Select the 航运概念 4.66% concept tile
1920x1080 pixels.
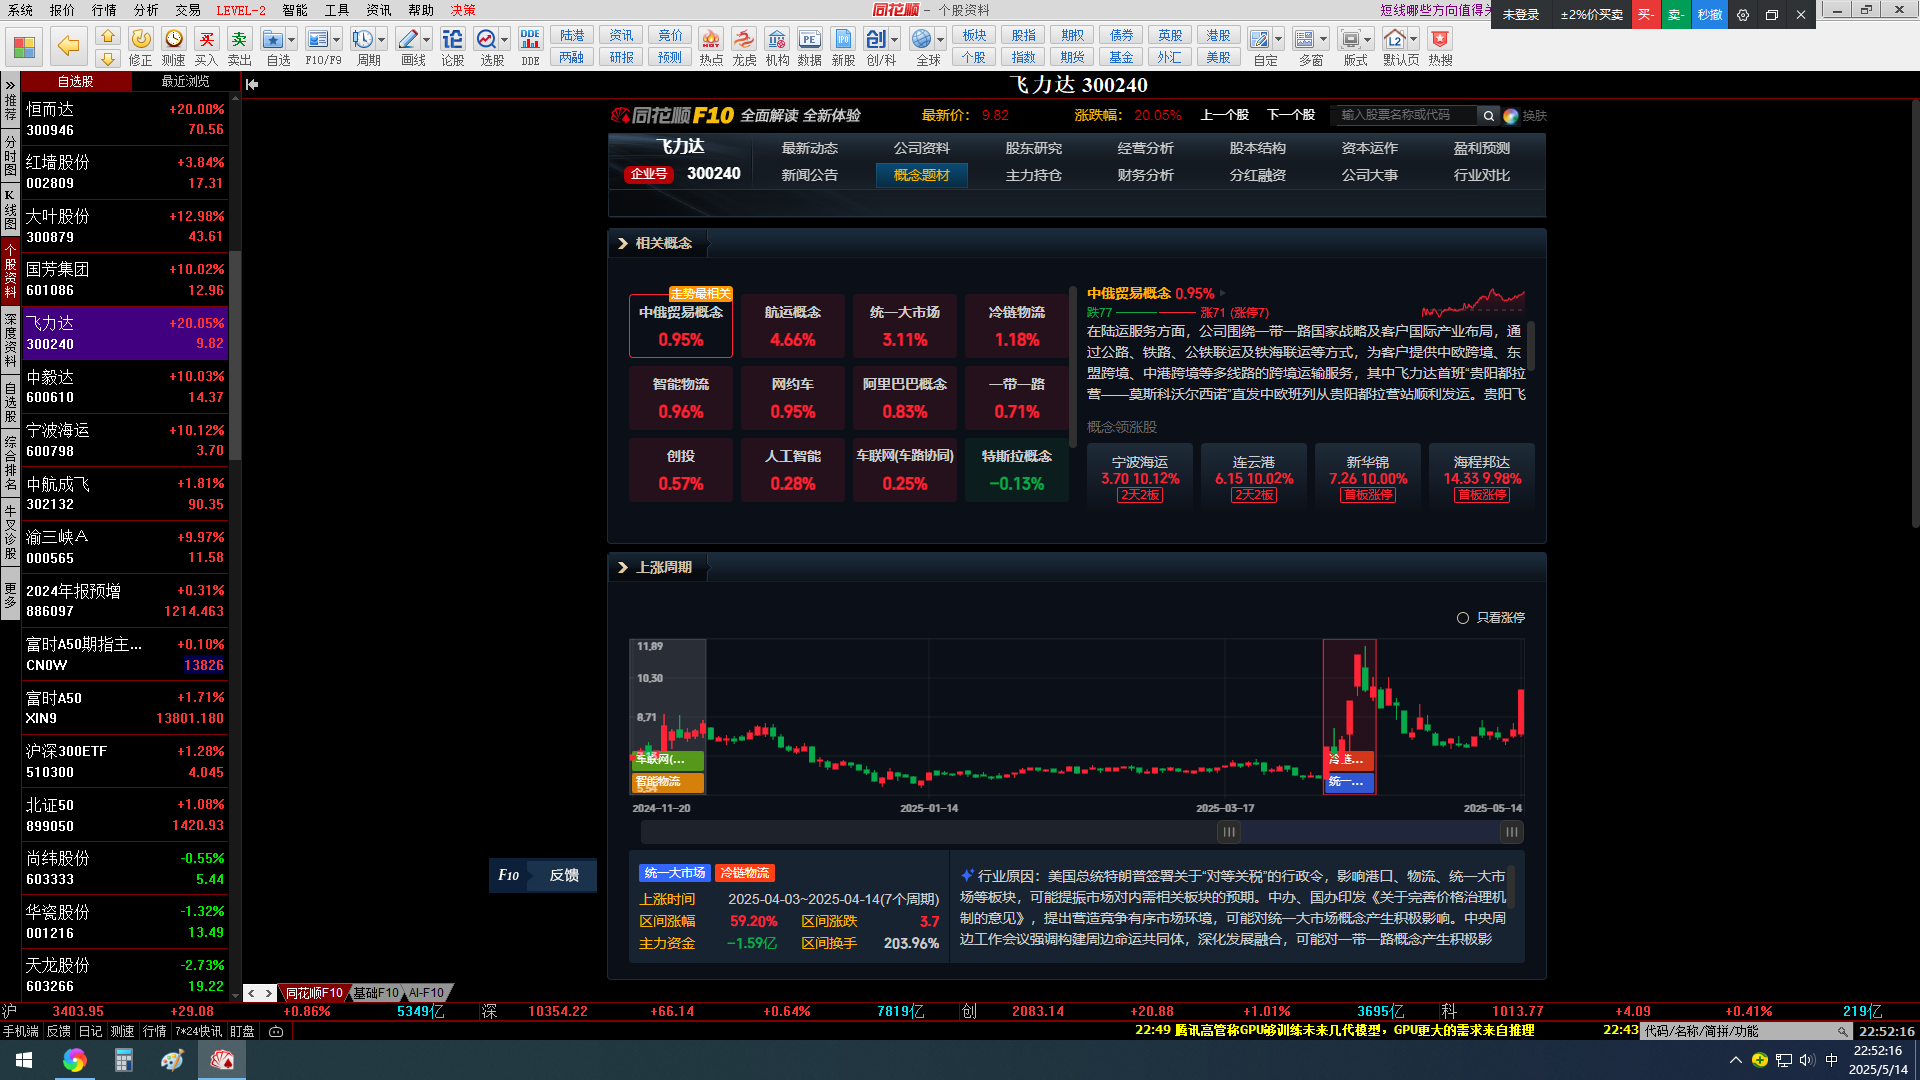(x=793, y=326)
